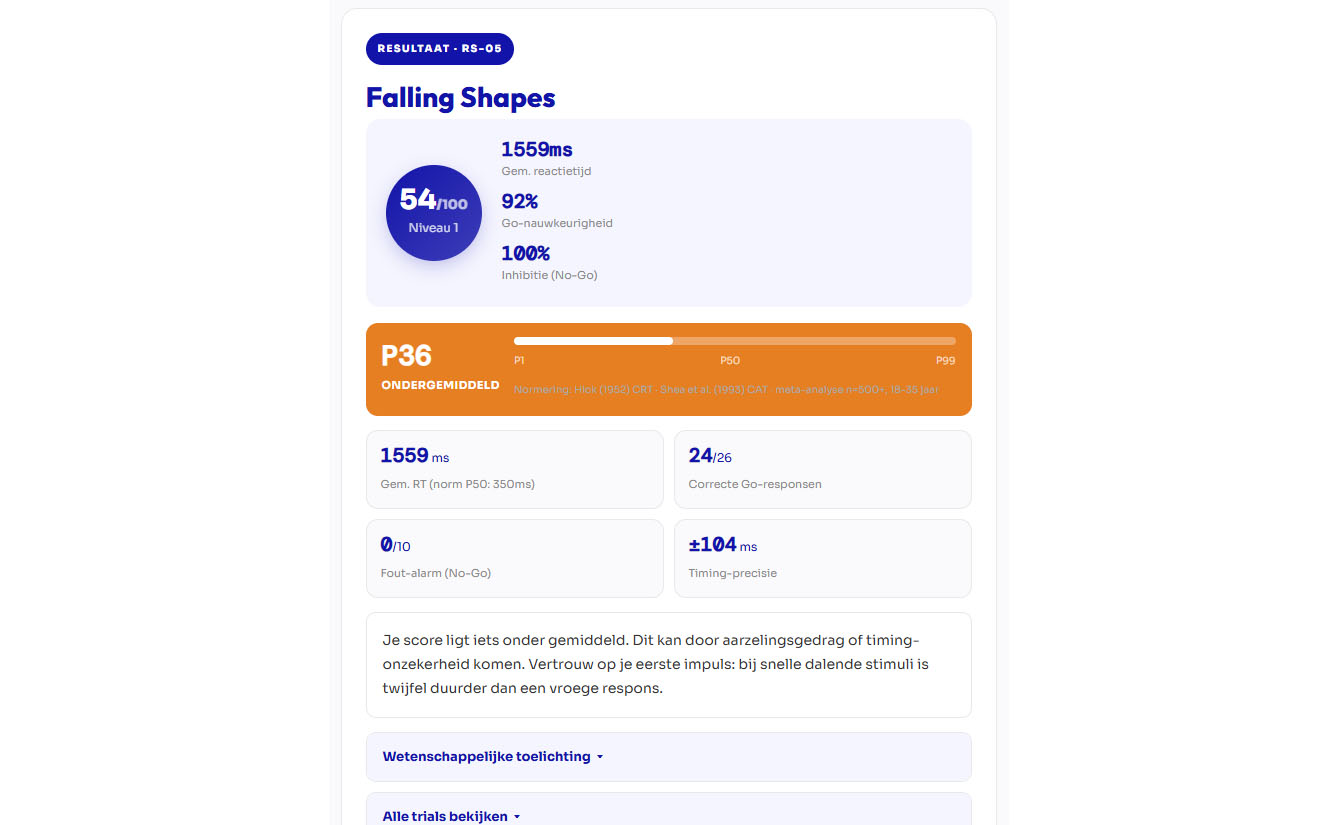Image resolution: width=1338 pixels, height=825 pixels.
Task: Click the Gem. RT 1559 ms card
Action: point(514,469)
